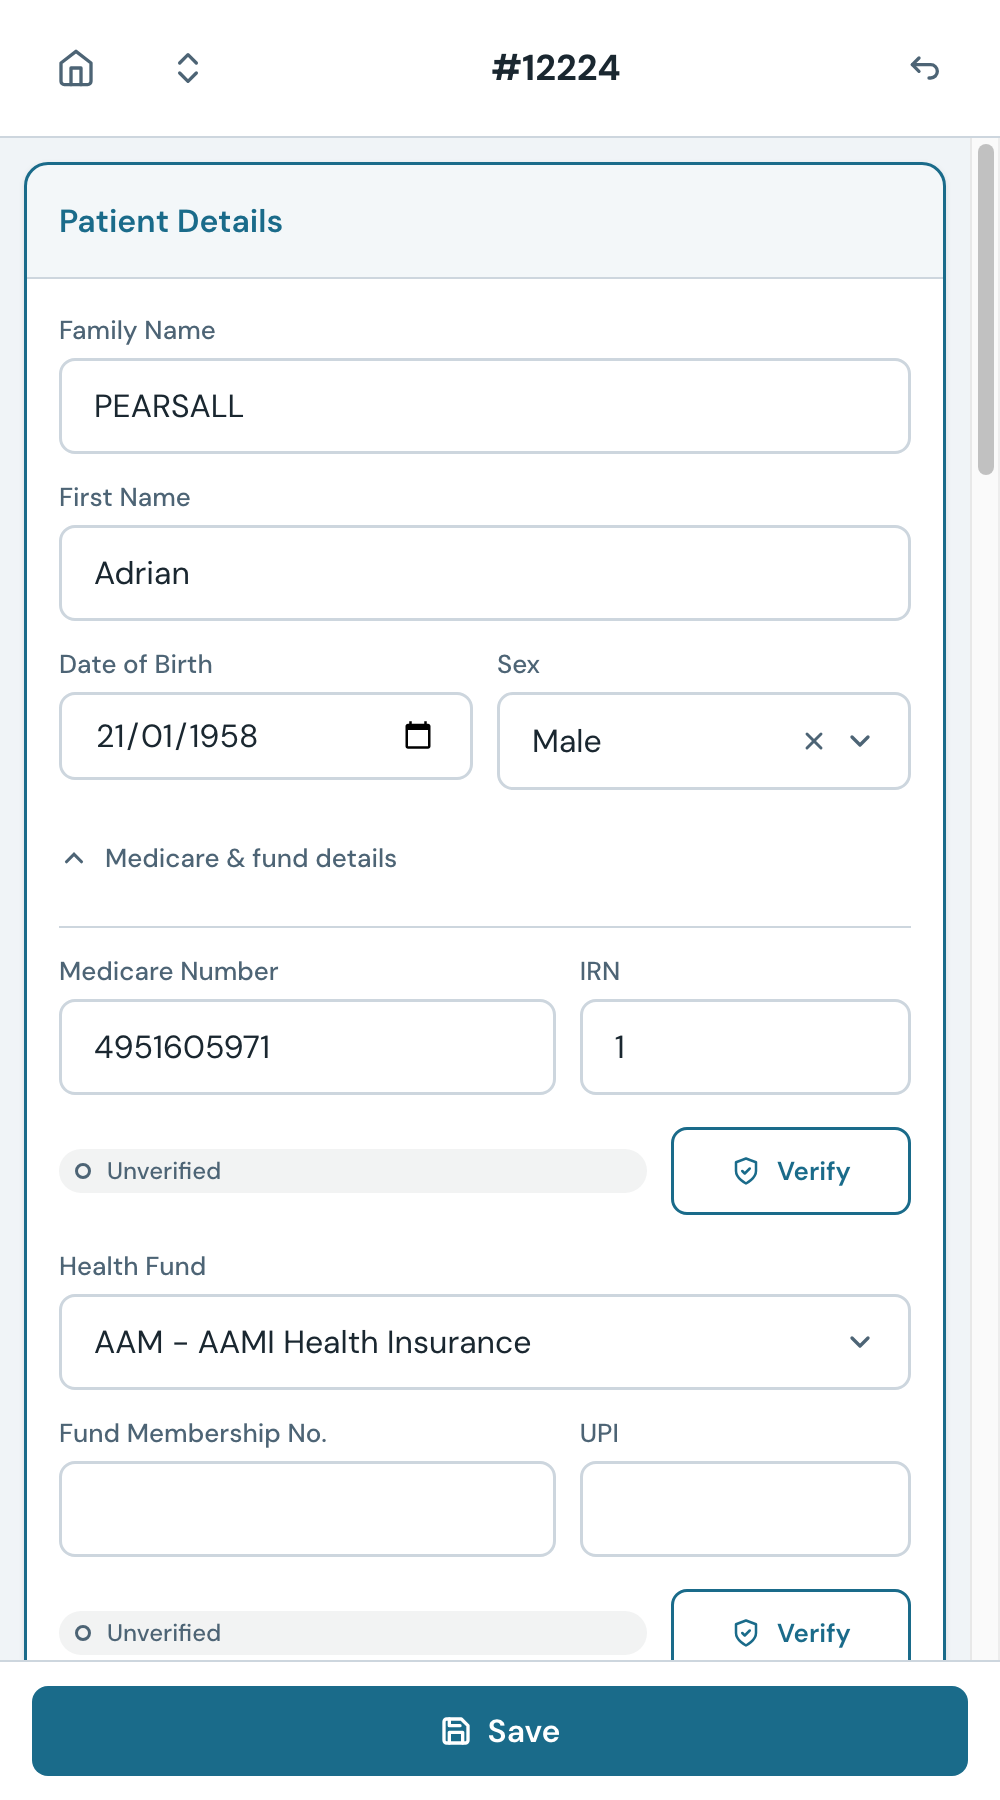Image resolution: width=1000 pixels, height=1800 pixels.
Task: Click the health fund Unverified status badge
Action: (353, 1633)
